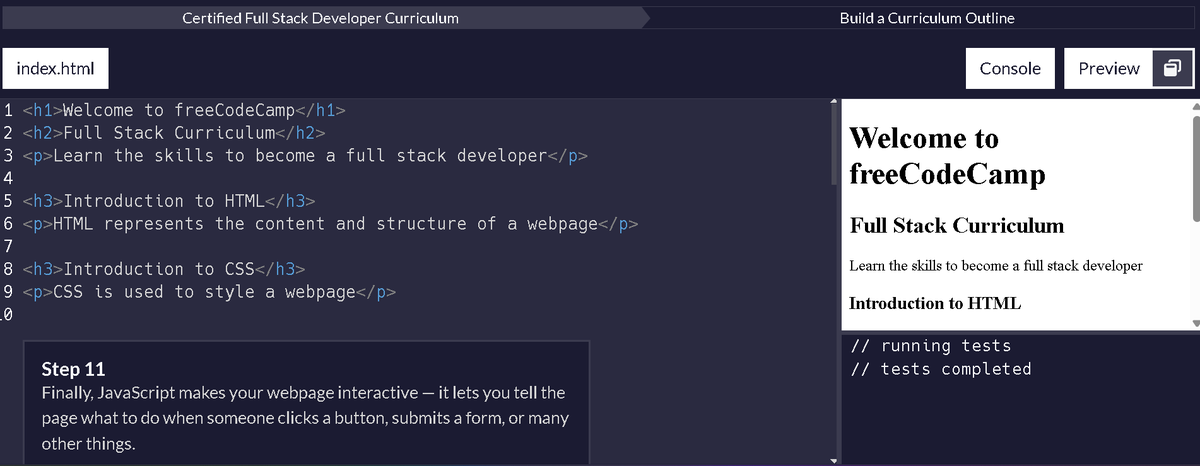
Task: Click code line 5 Introduction to HTML
Action: 169,201
